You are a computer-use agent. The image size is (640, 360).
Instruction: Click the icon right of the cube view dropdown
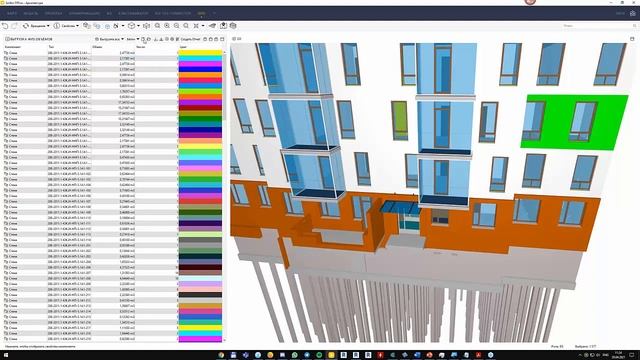tap(146, 26)
